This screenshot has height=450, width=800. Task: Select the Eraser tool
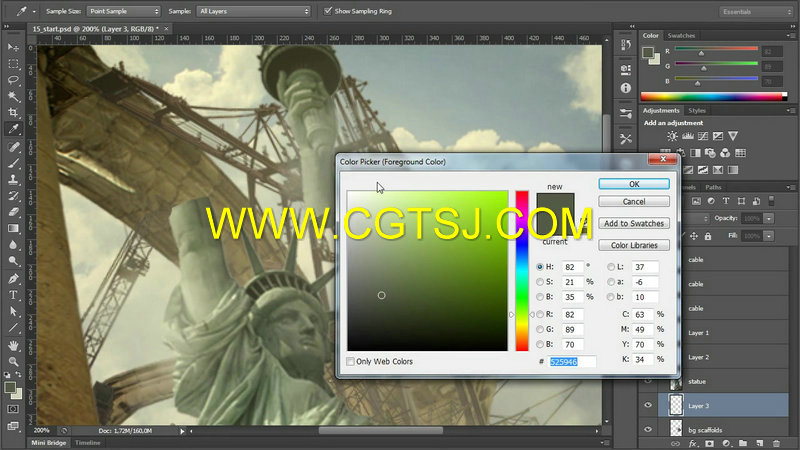pos(13,212)
